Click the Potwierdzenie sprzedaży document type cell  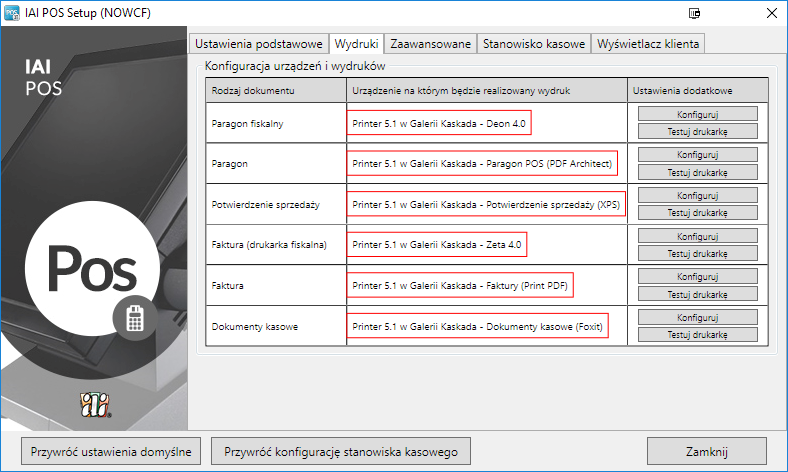point(276,205)
